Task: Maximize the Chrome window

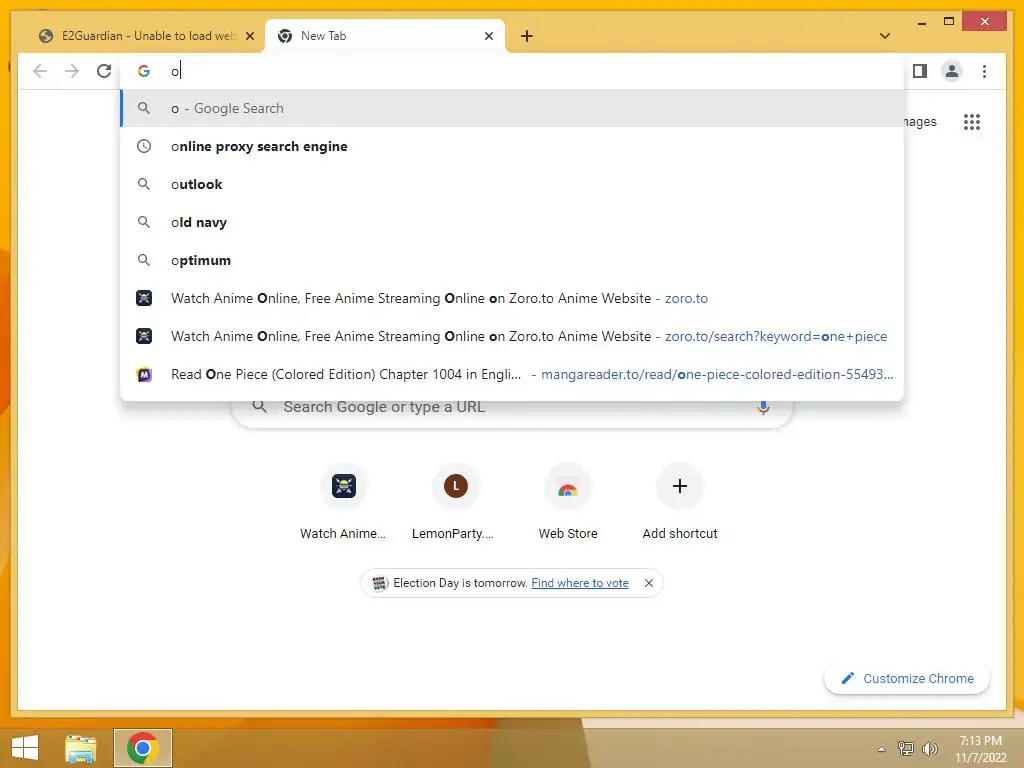Action: click(x=949, y=22)
